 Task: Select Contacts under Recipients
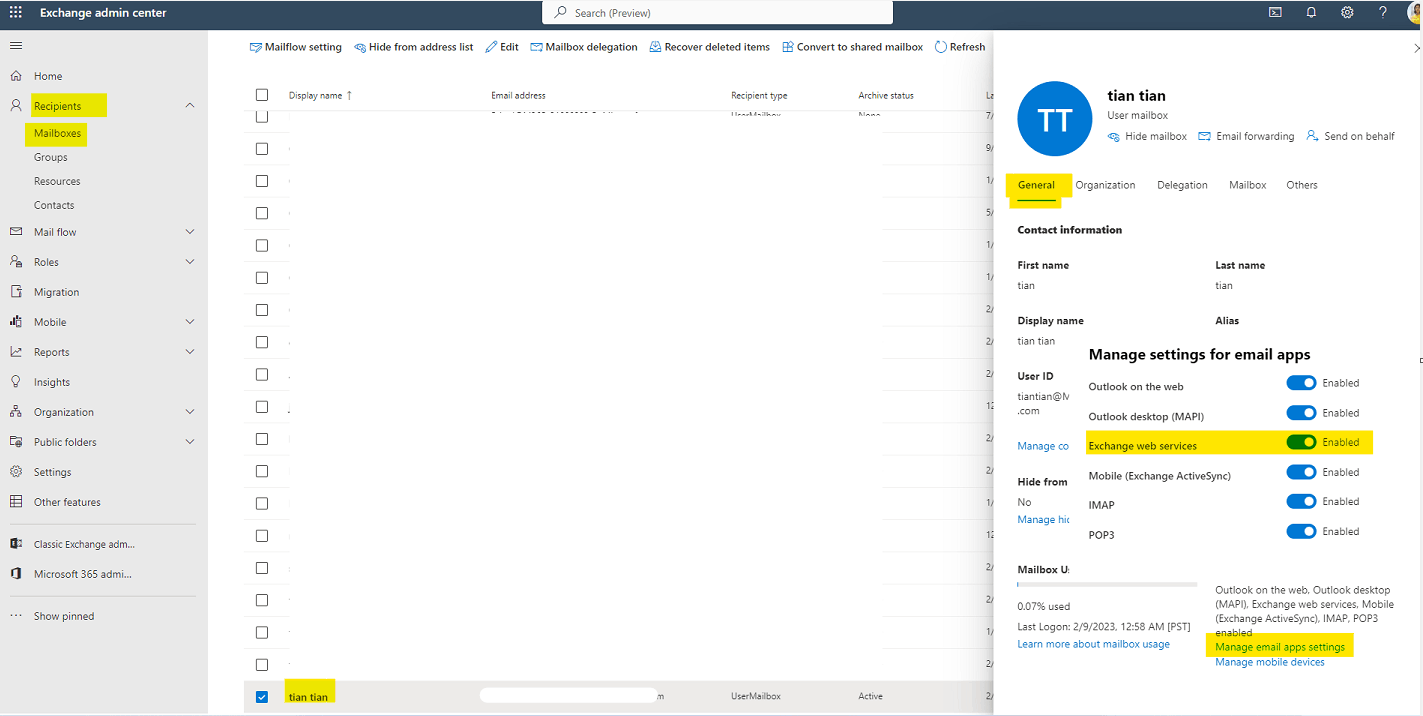pyautogui.click(x=54, y=205)
